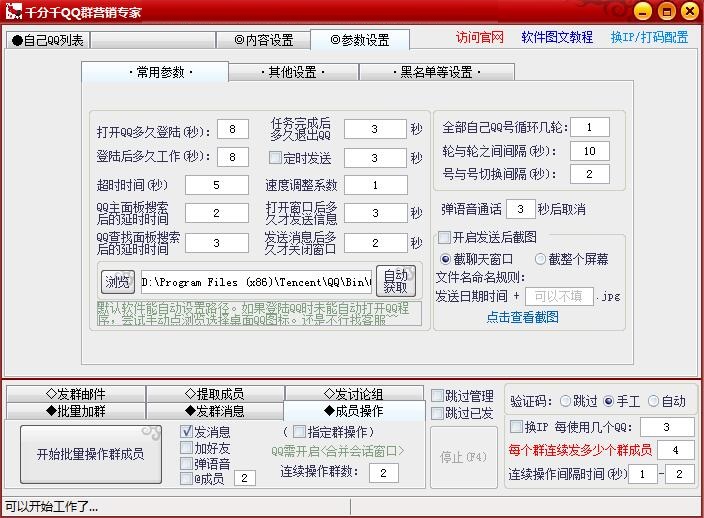Click the 访问官网 link
This screenshot has width=704, height=518.
[x=480, y=37]
